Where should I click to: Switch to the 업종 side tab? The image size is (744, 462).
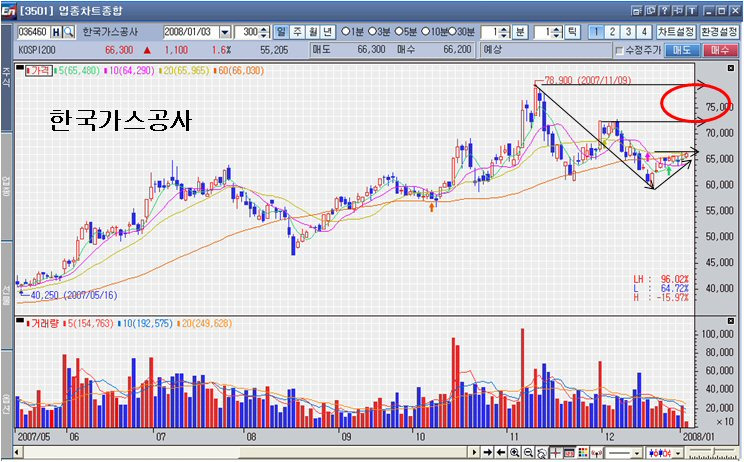coord(6,185)
